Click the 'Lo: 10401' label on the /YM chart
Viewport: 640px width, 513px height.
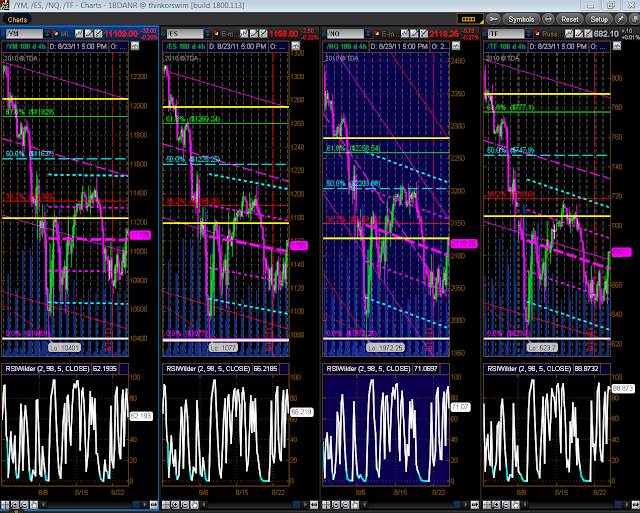[65, 348]
